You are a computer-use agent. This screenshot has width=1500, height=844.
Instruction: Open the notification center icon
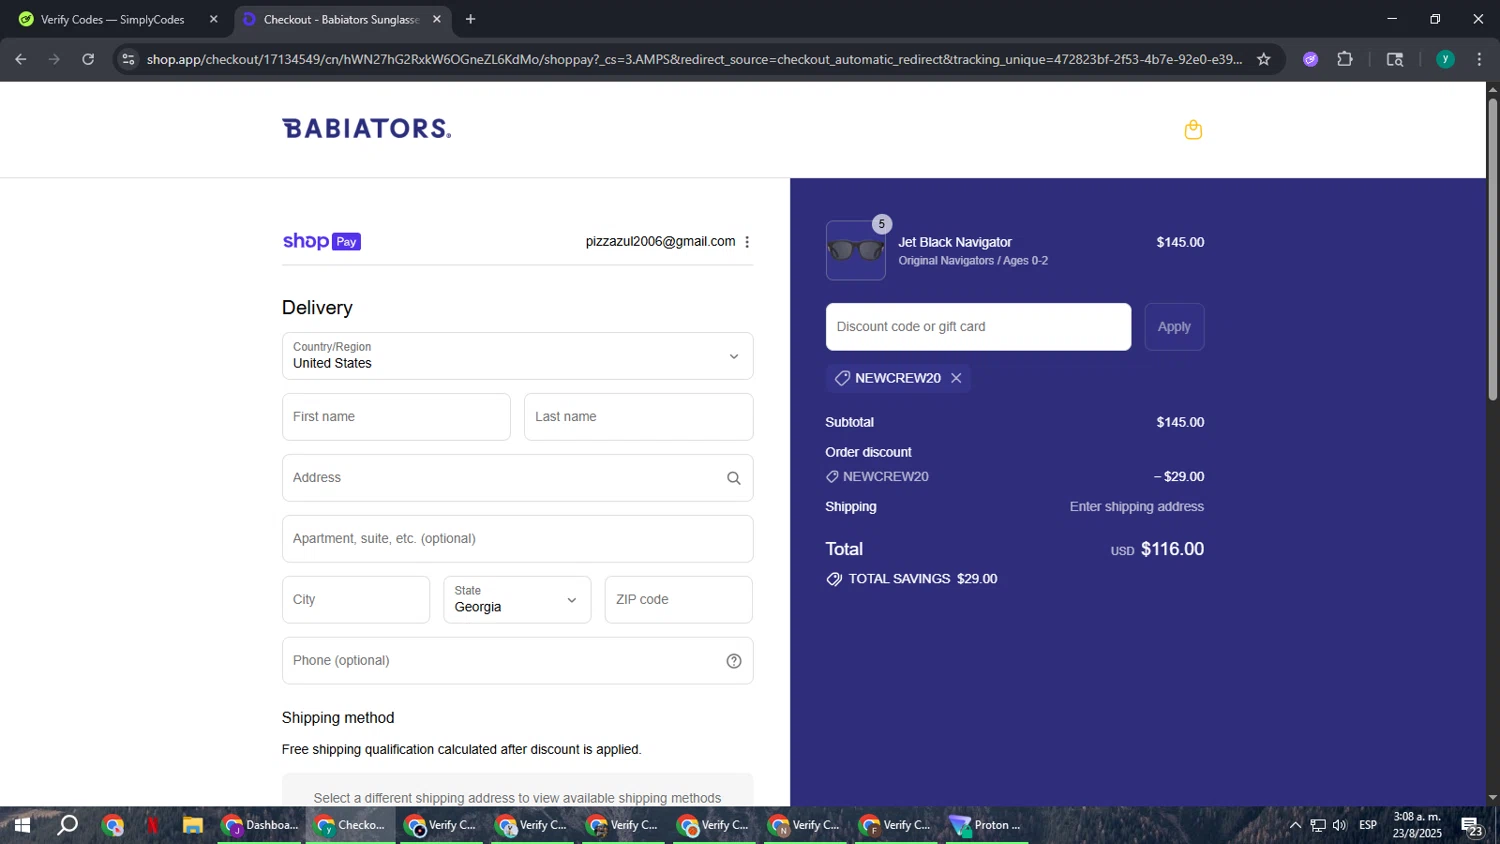pyautogui.click(x=1472, y=826)
